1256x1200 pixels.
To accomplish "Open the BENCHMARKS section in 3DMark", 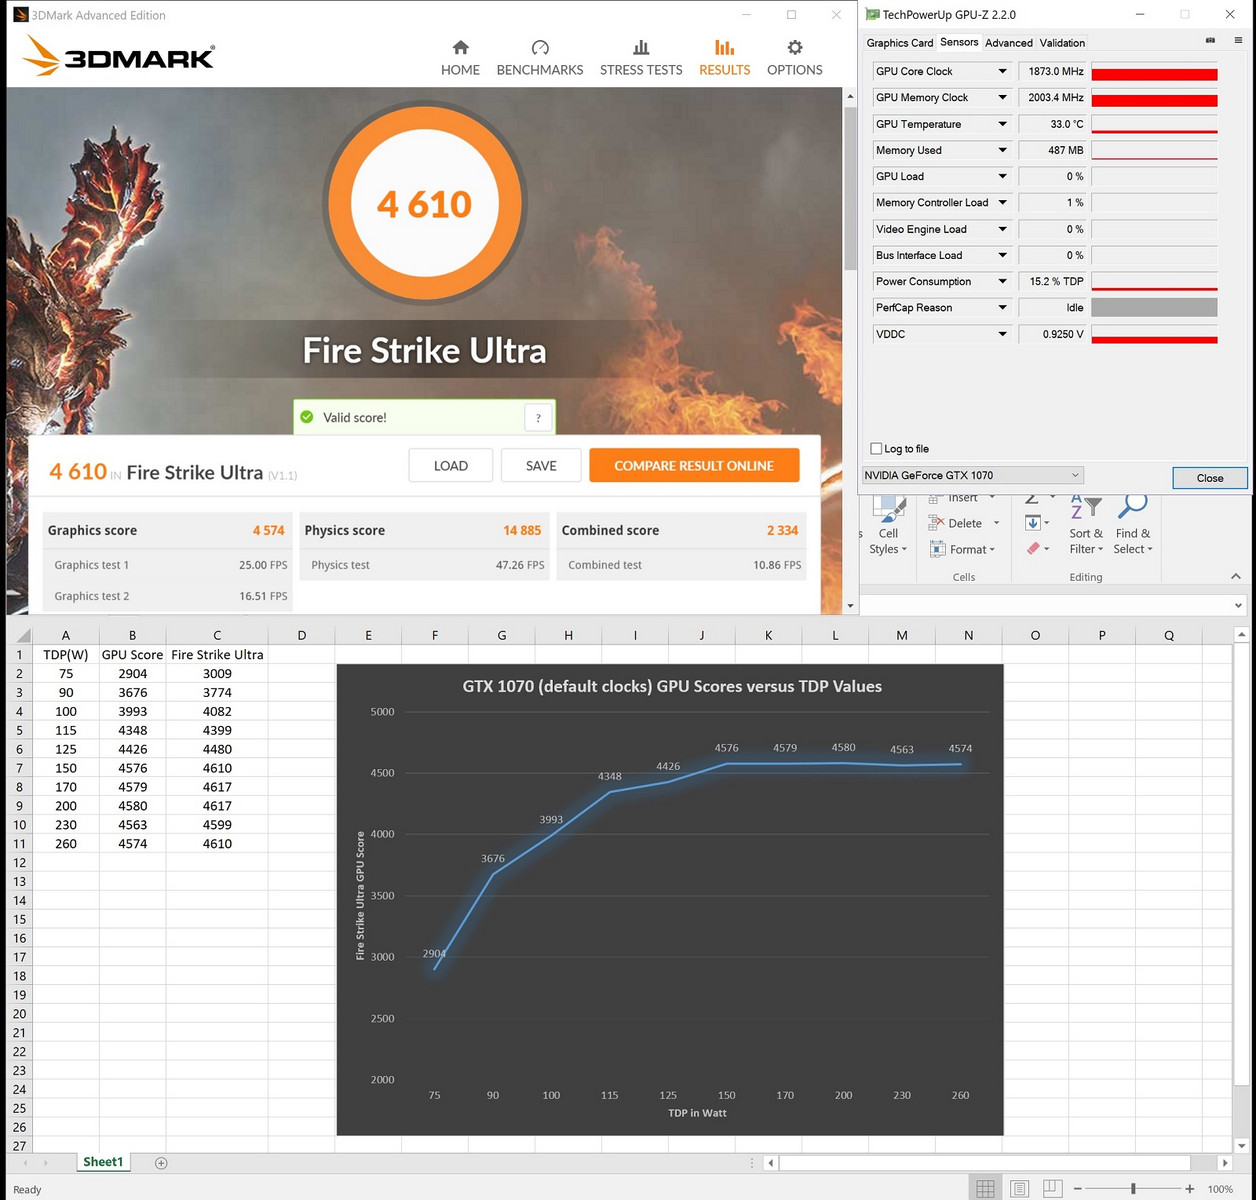I will click(540, 58).
